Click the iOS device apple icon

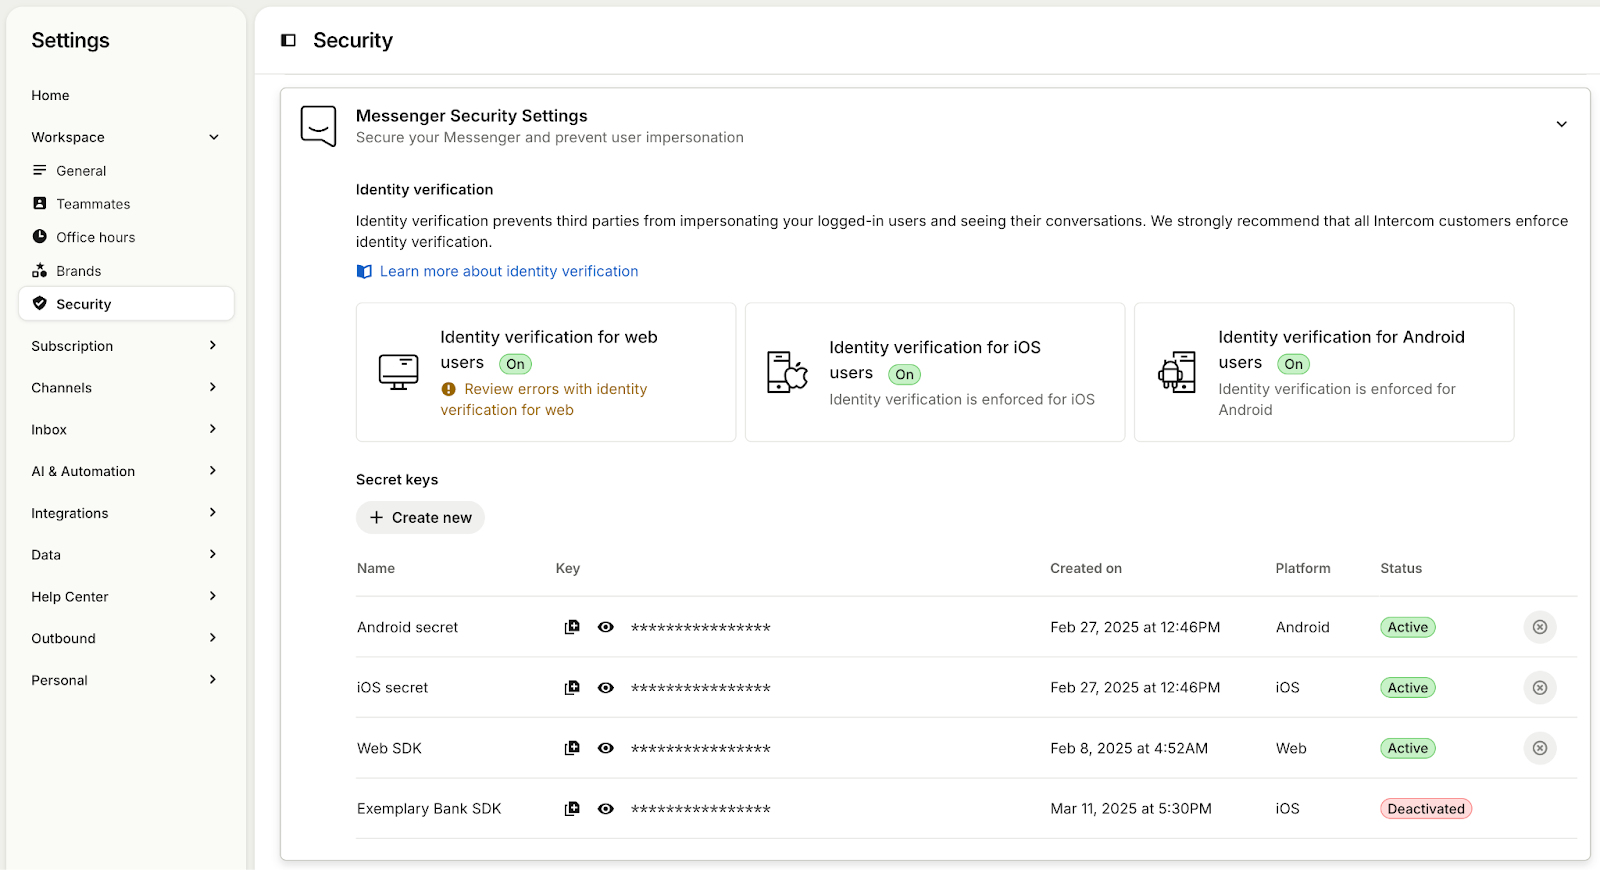(787, 372)
